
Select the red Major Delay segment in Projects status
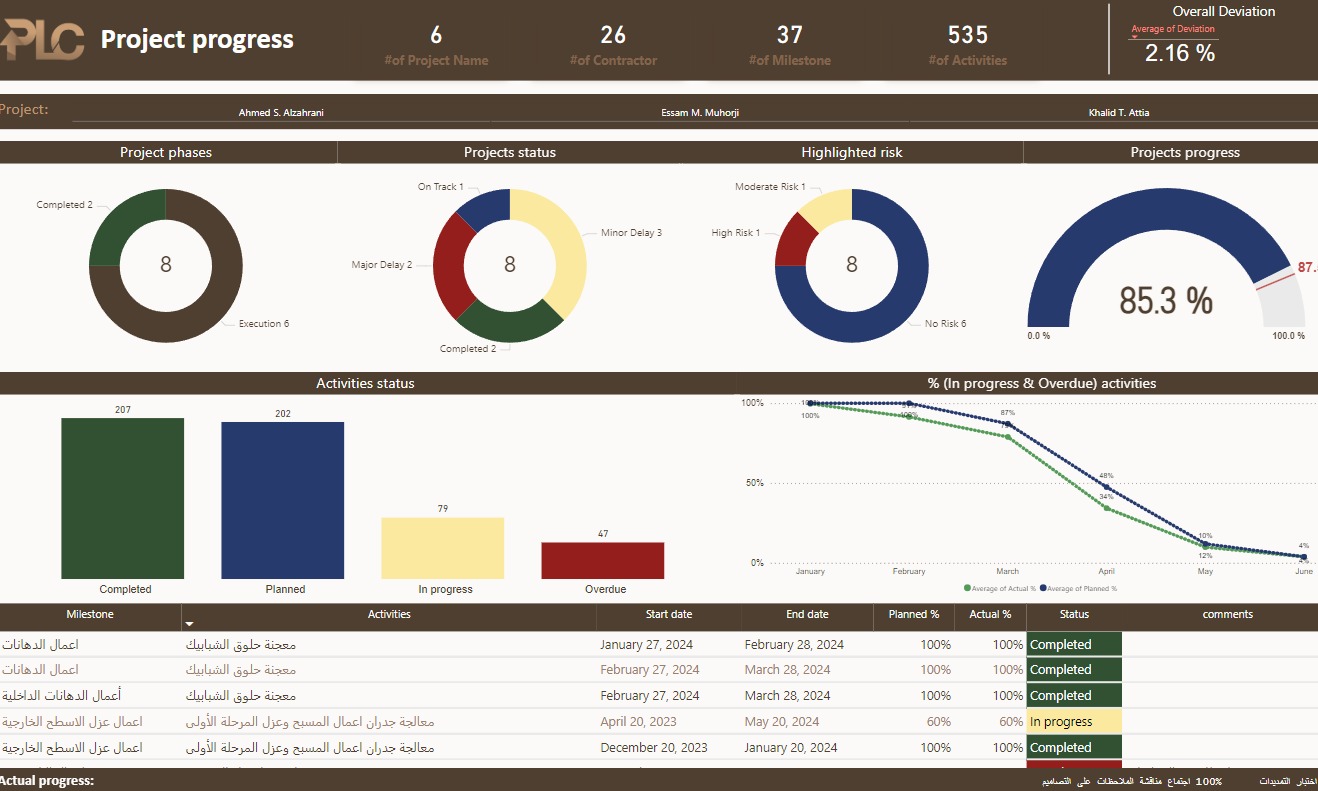click(x=450, y=265)
